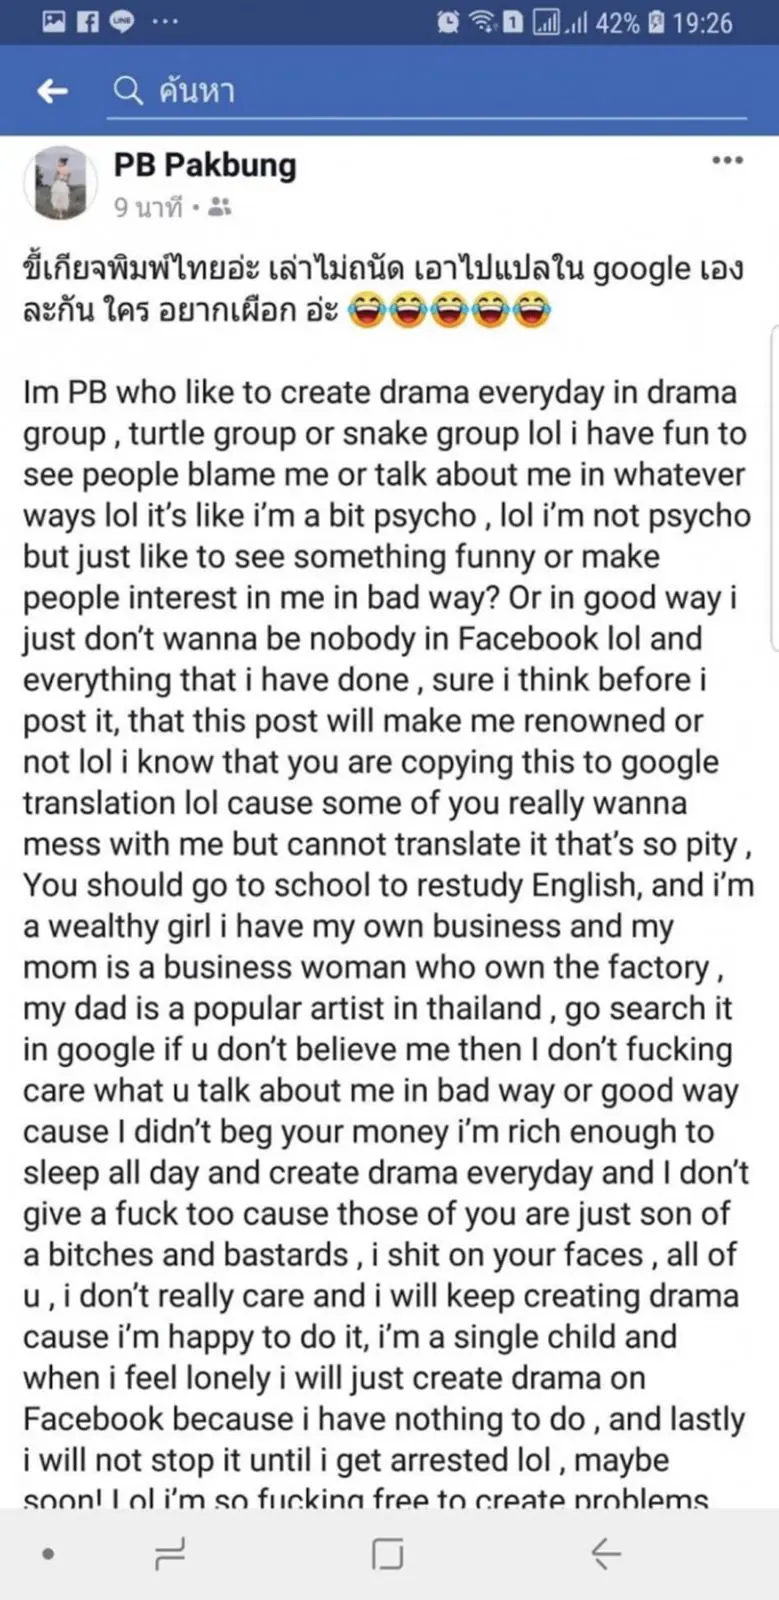Tap the laughing emoji row in the post
The image size is (779, 1600).
[448, 312]
